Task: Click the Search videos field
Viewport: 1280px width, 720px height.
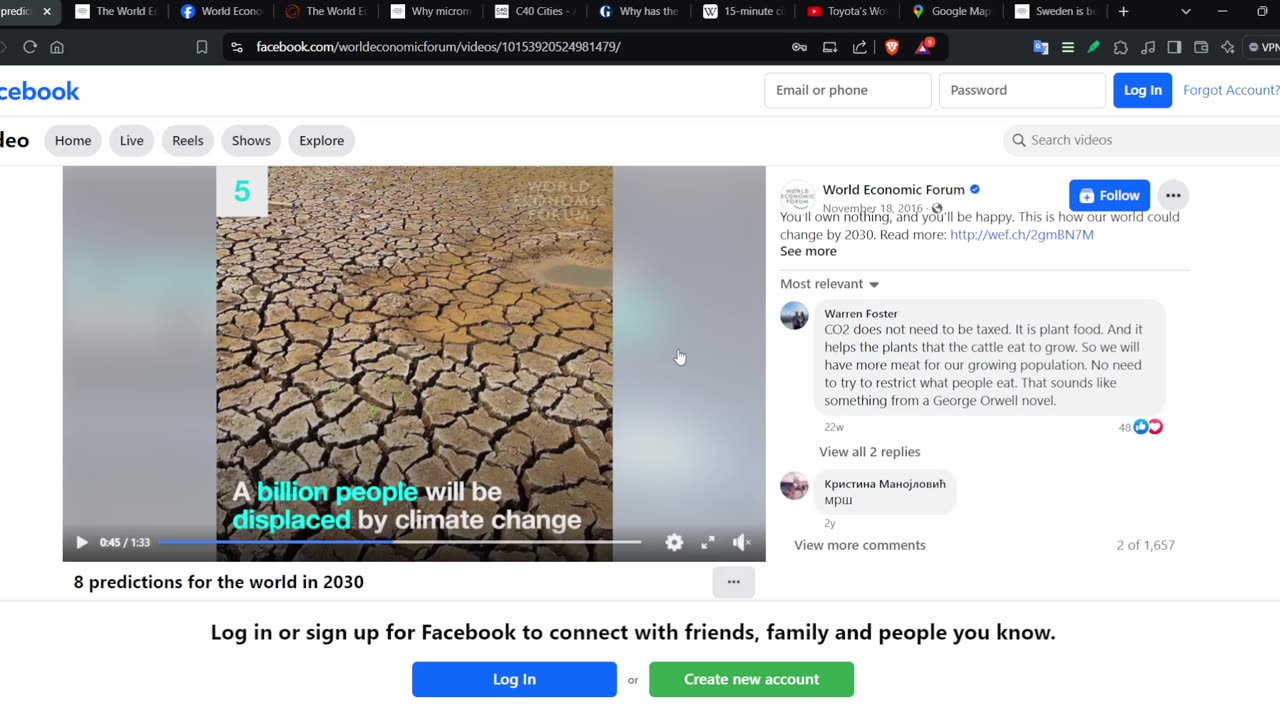Action: 1142,140
